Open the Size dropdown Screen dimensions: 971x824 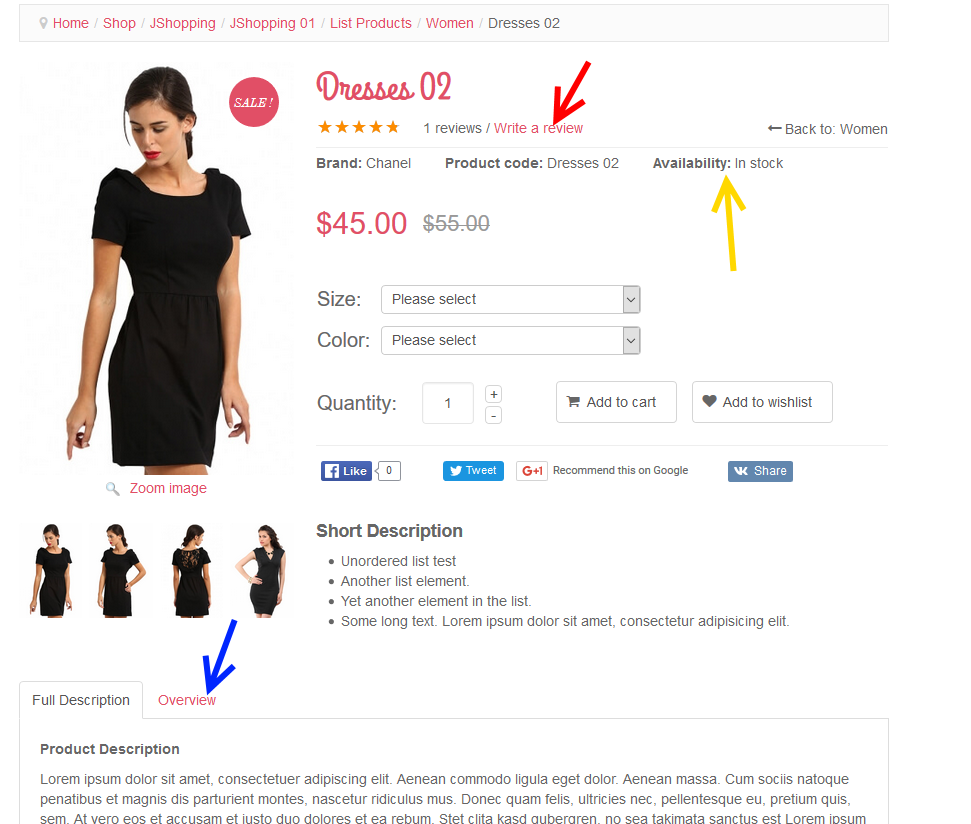pos(510,300)
